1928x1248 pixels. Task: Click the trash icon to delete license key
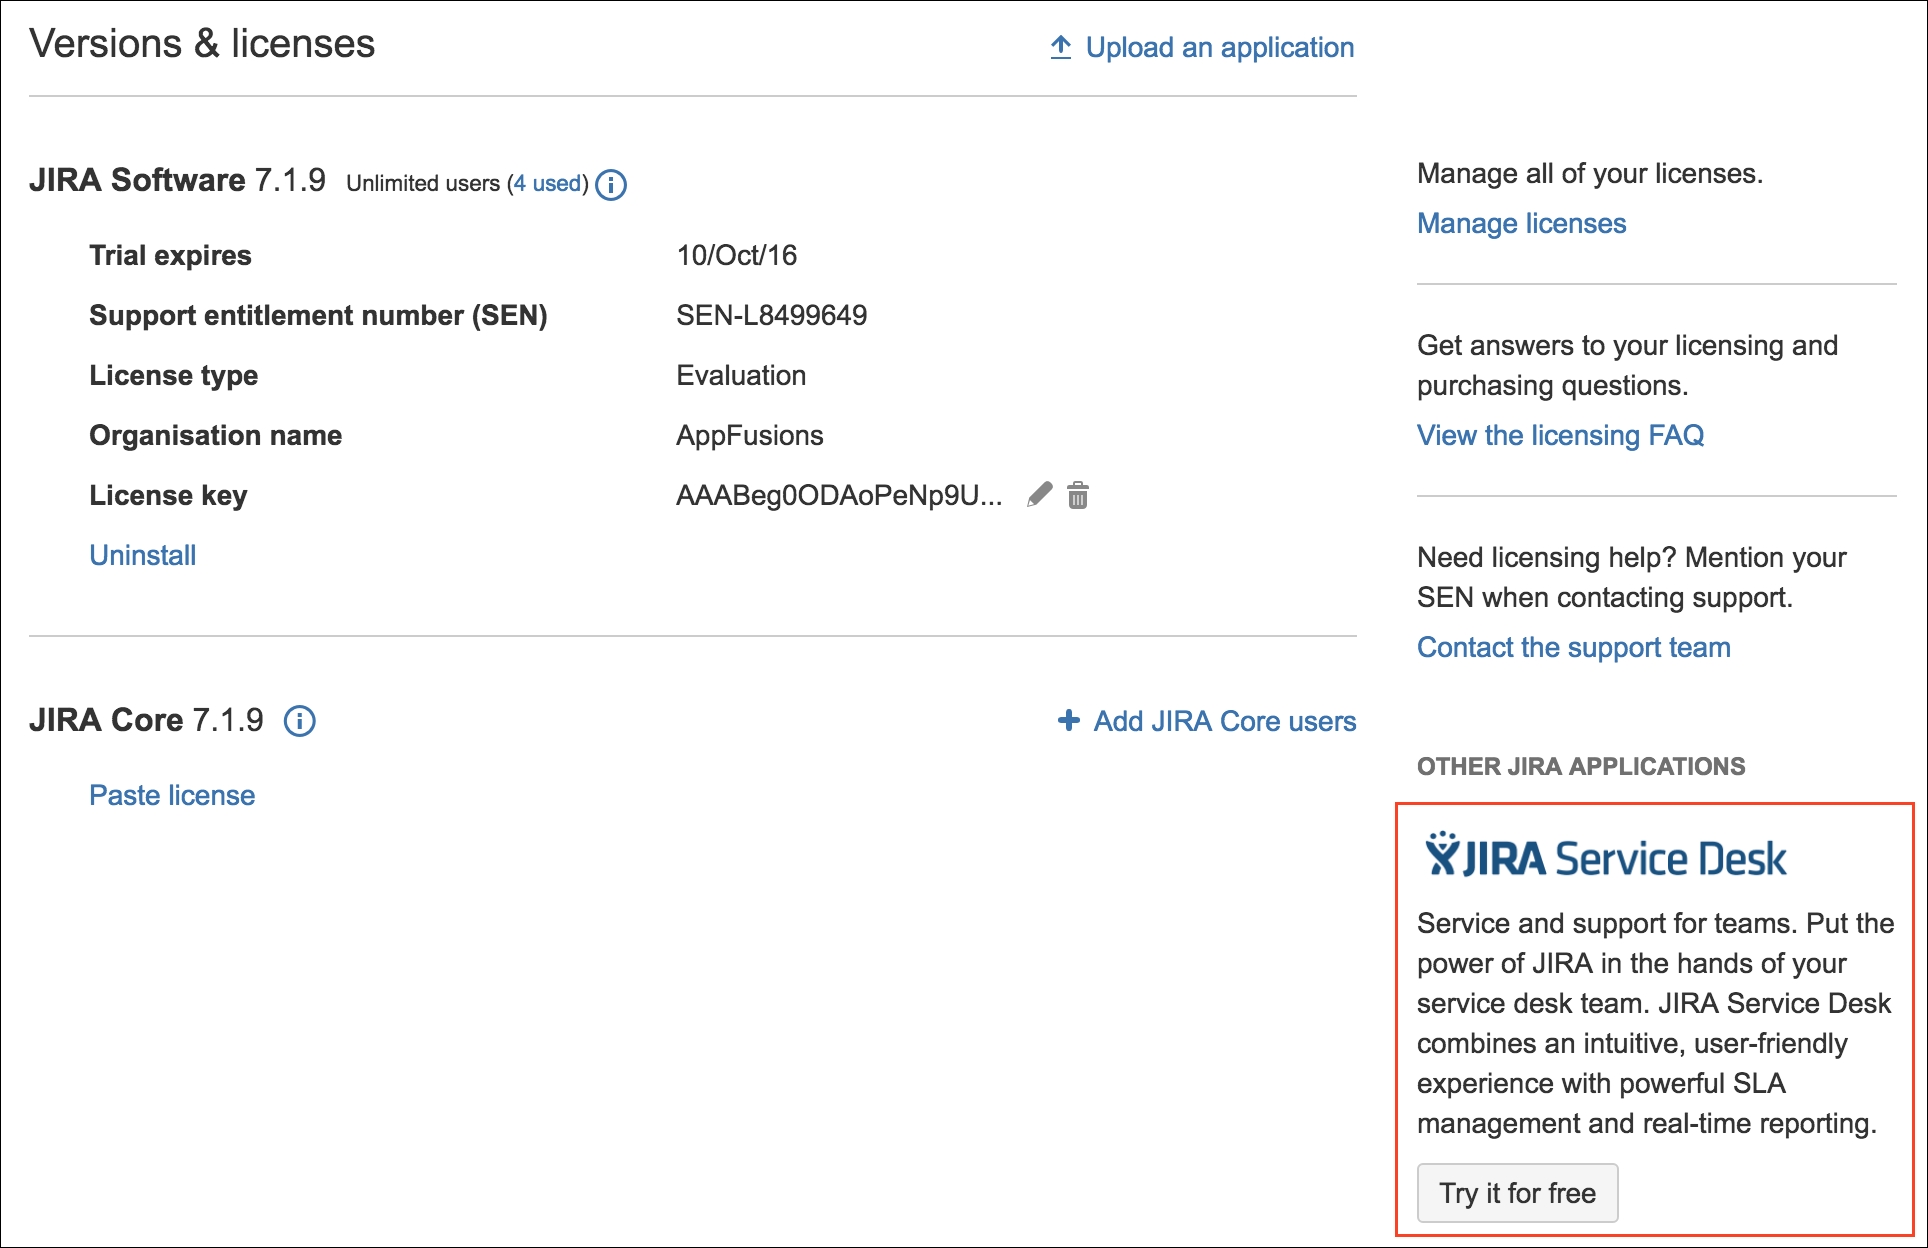[1077, 495]
